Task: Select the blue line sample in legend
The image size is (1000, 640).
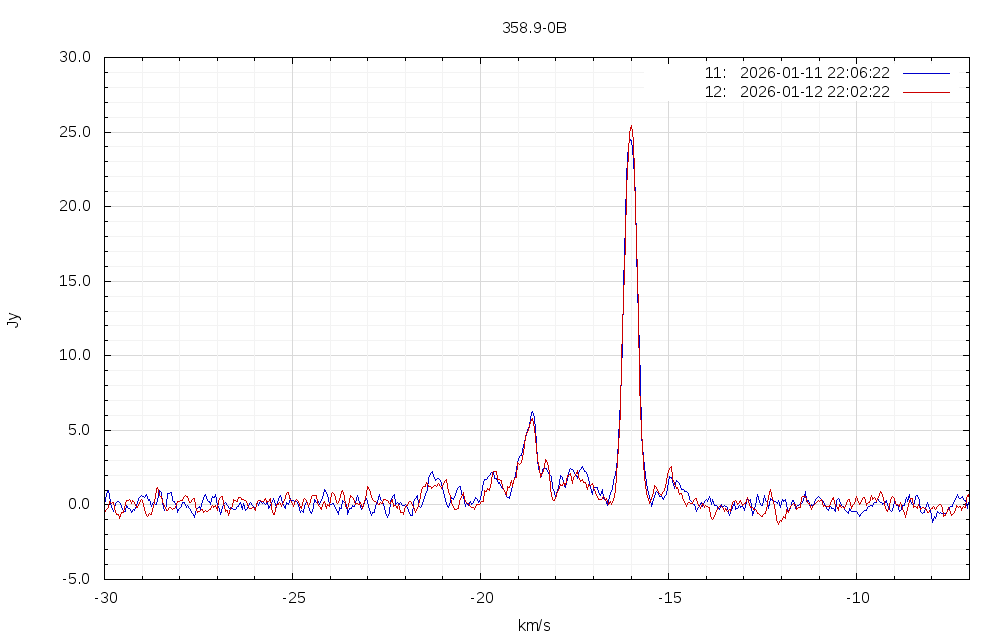Action: coord(926,73)
